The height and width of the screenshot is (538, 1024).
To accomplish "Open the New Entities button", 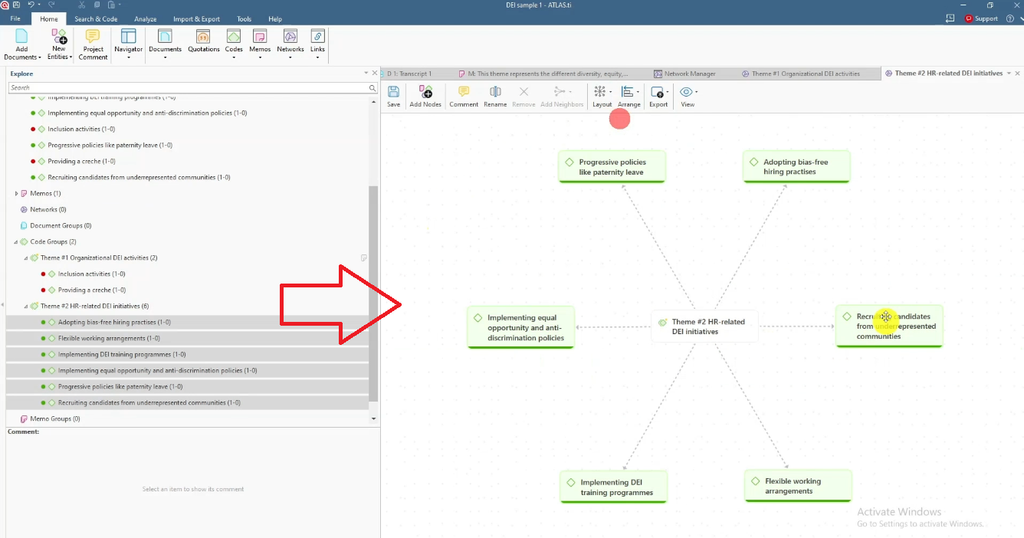I will tap(59, 44).
